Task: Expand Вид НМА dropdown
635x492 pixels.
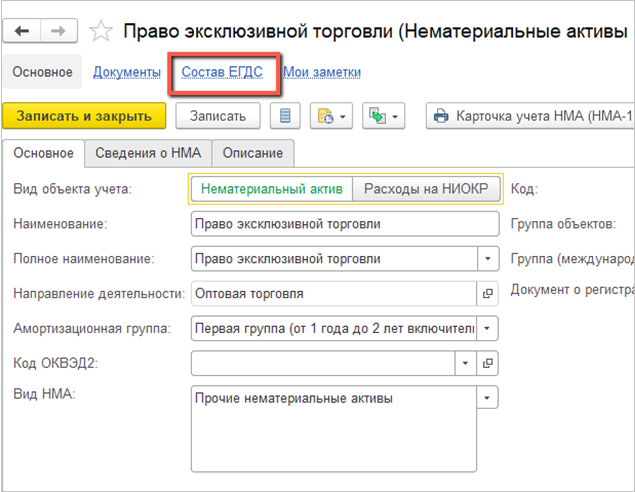Action: point(489,398)
